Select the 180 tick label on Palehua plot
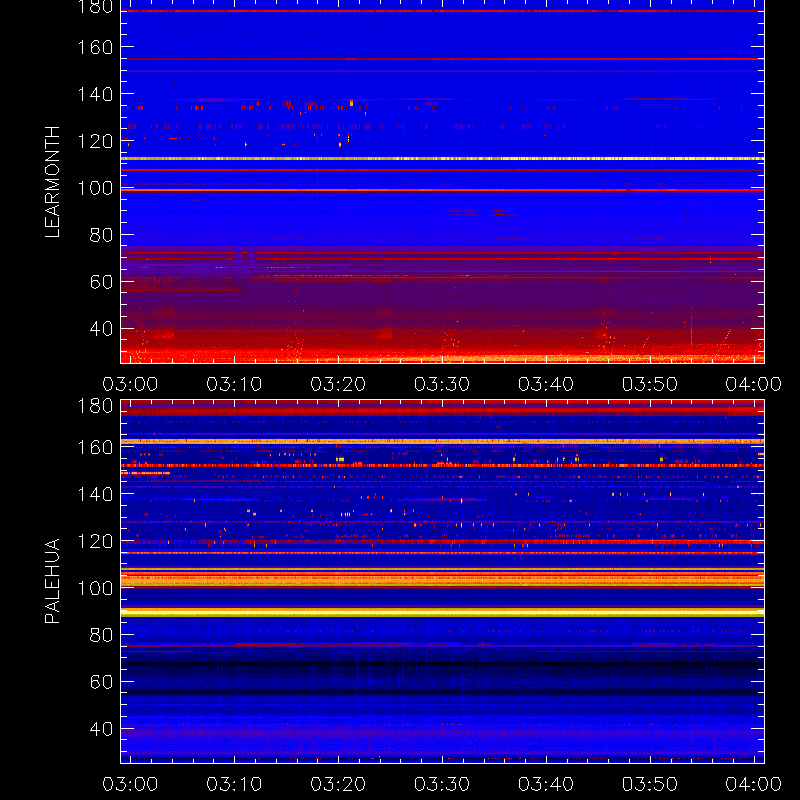Viewport: 800px width, 800px height. coord(95,406)
